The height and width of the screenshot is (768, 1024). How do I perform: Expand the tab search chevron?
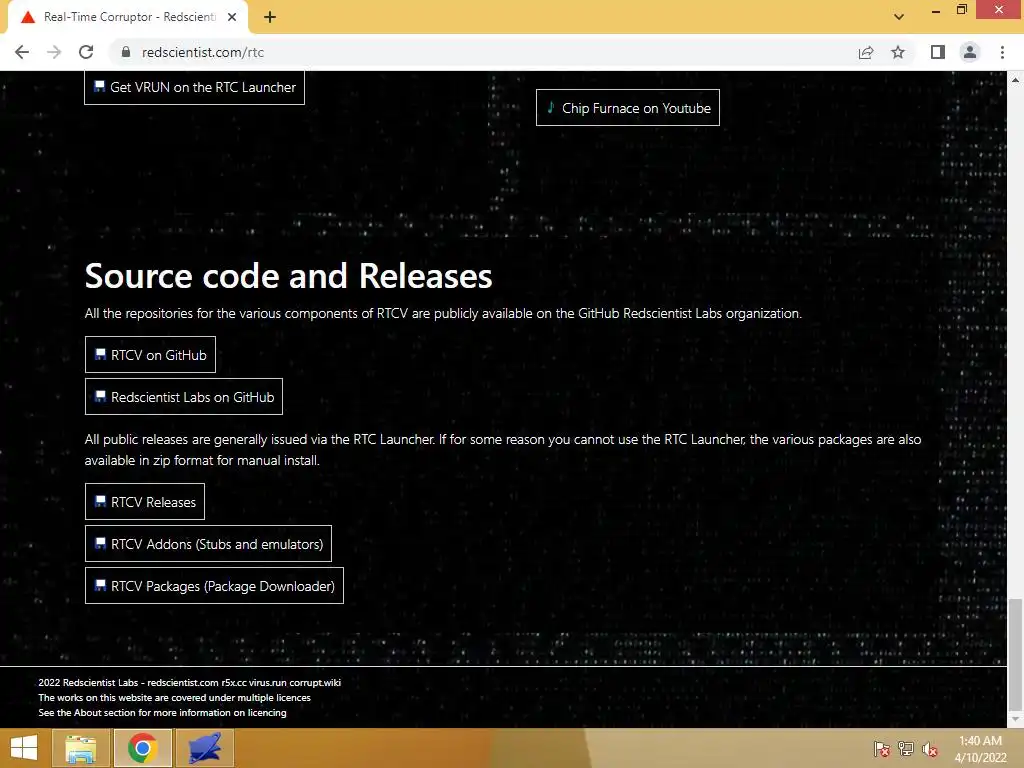pos(899,17)
